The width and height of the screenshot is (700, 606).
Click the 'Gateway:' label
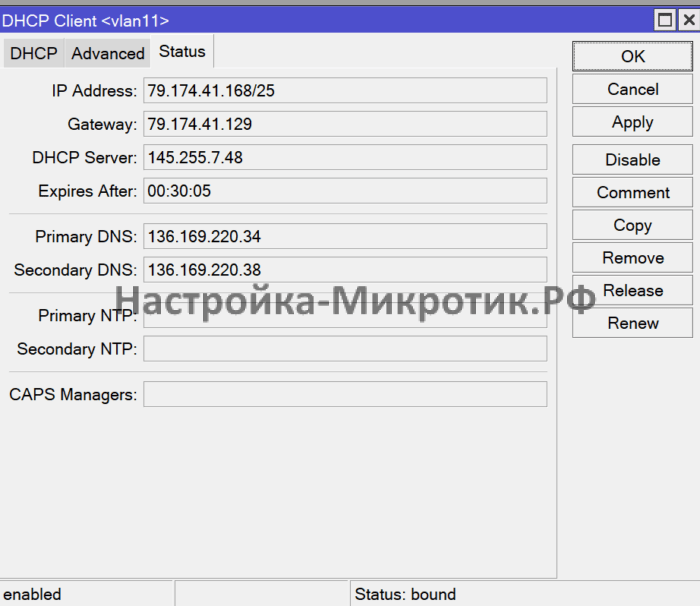102,124
